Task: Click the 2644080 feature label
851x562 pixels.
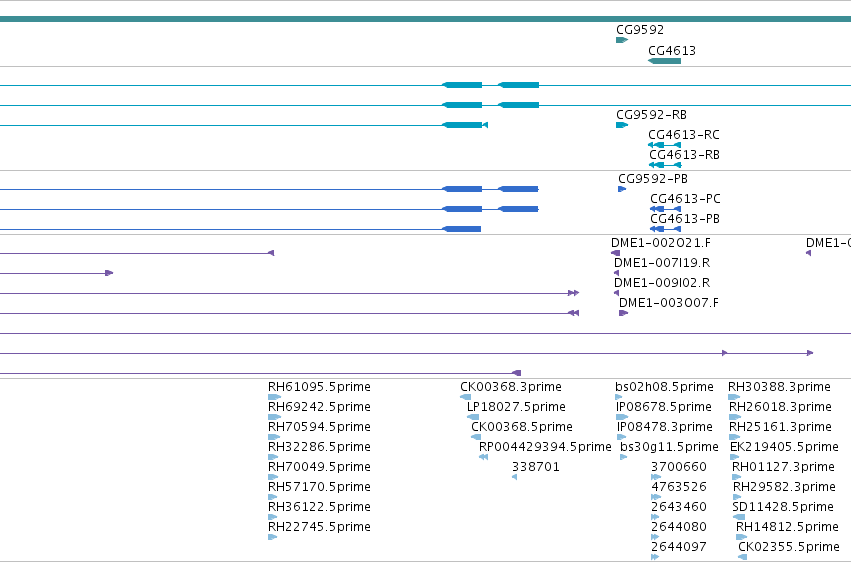Action: click(679, 527)
